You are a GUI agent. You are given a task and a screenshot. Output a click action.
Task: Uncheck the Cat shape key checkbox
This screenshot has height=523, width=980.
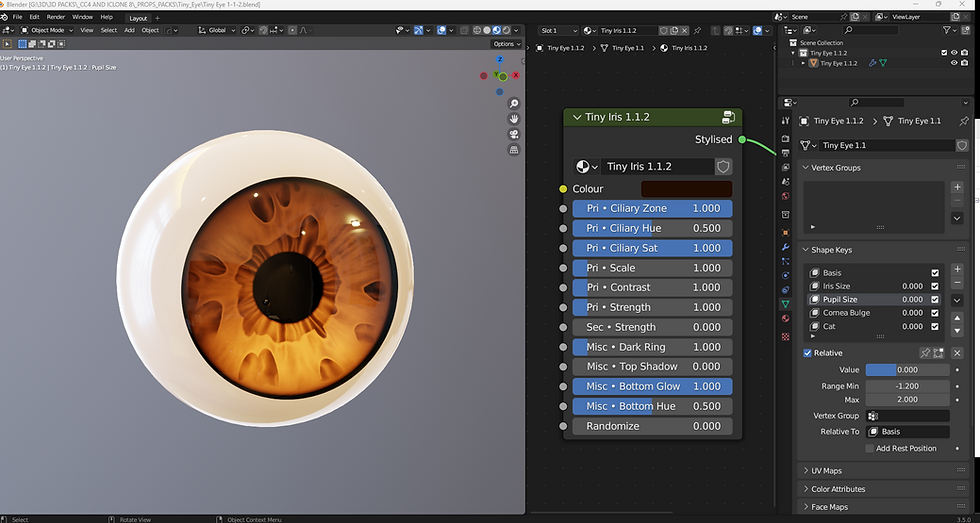[x=935, y=326]
